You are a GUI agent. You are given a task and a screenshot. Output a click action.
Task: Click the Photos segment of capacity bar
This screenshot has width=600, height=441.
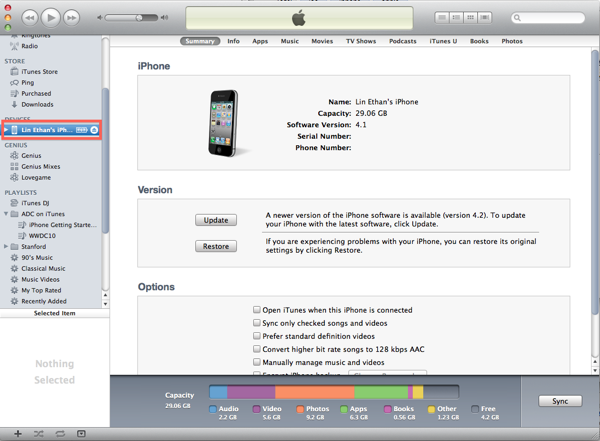click(x=315, y=392)
